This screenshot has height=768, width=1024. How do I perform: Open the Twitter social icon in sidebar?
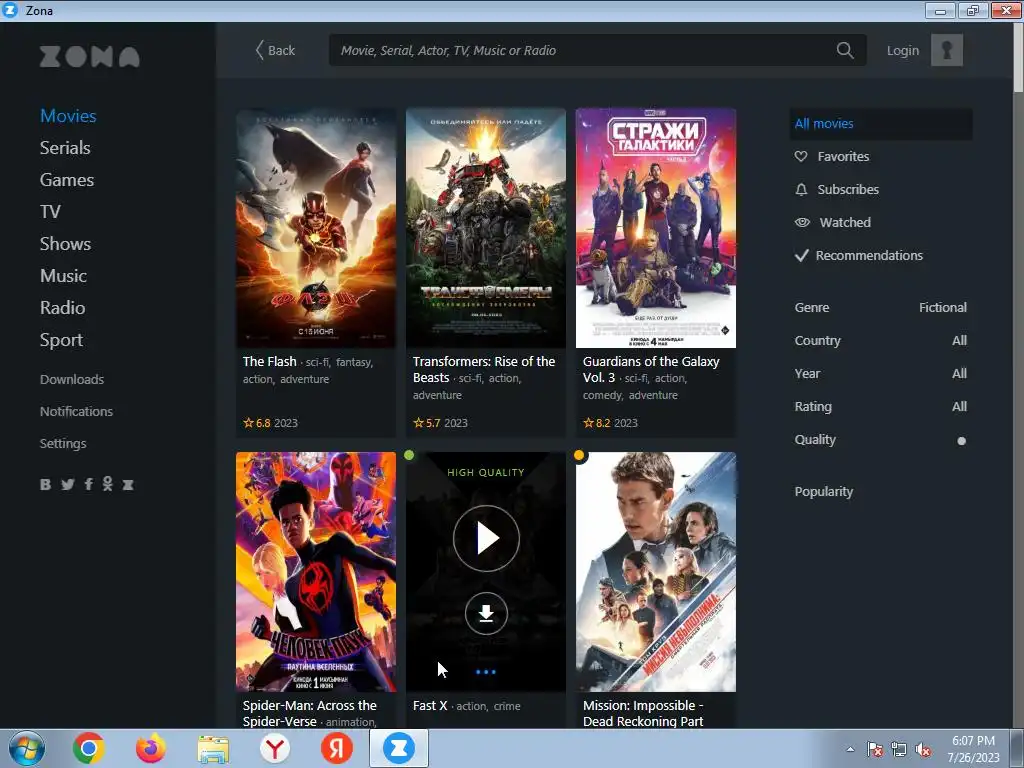tap(67, 484)
